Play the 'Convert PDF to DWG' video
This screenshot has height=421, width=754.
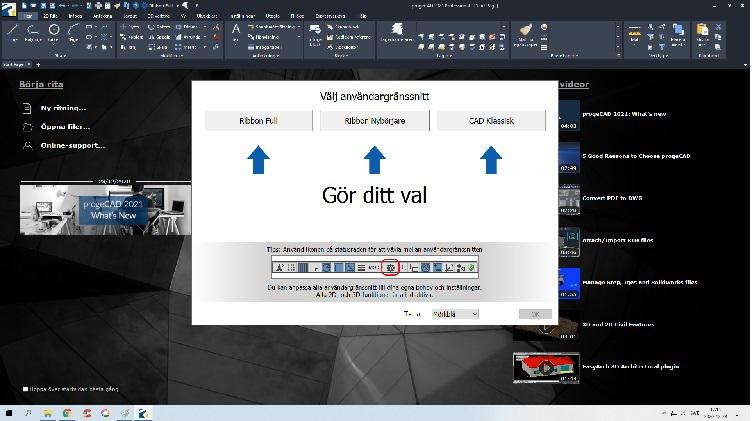tap(569, 199)
